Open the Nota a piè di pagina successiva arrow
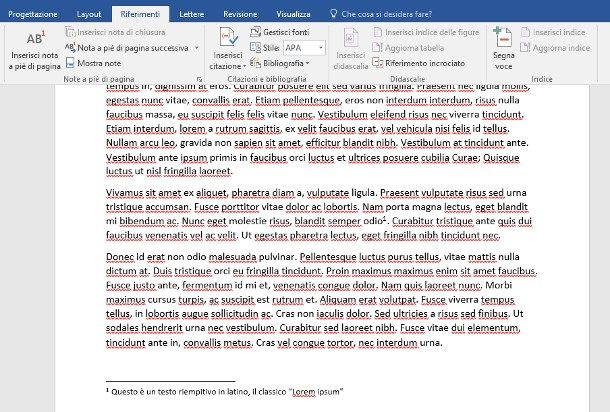 click(x=196, y=48)
